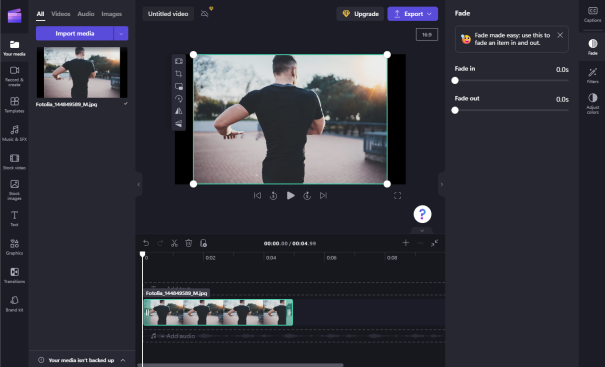This screenshot has height=367, width=605.
Task: Split clip with the scissors icon
Action: 174,243
